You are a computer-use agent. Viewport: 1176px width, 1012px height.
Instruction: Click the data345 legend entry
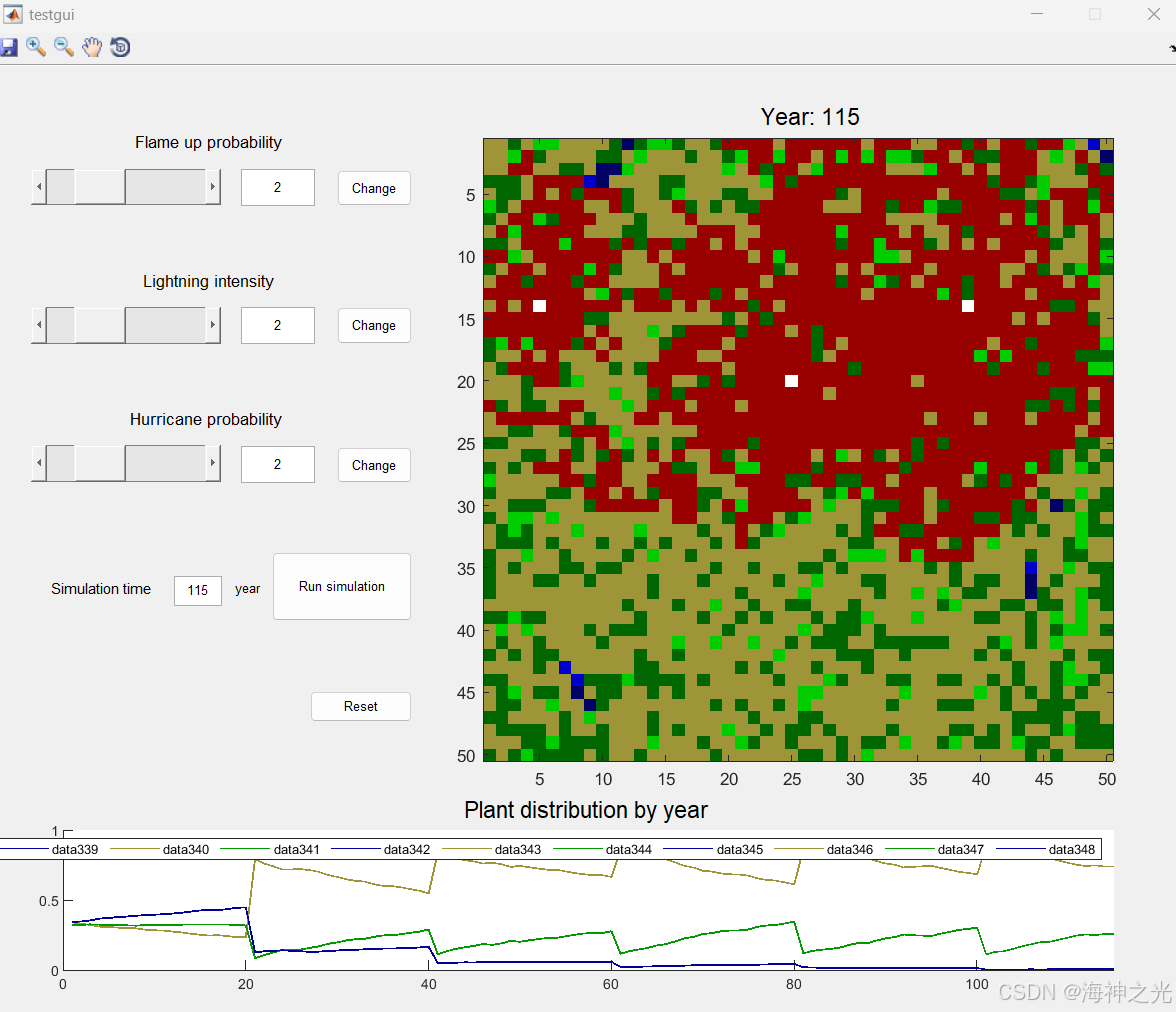click(x=714, y=849)
